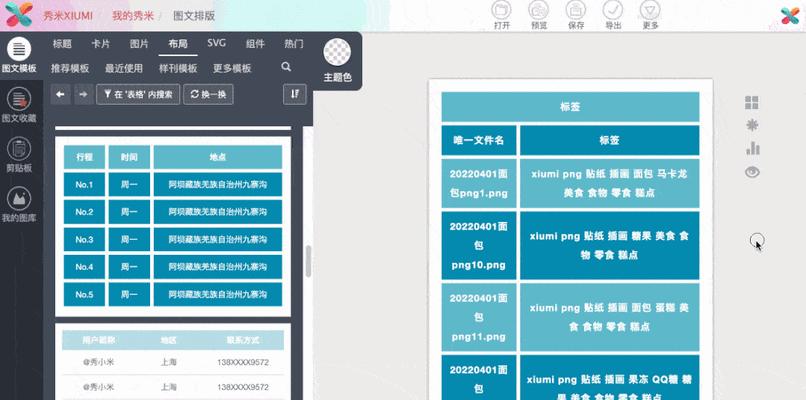Switch to the 组件 tab
The width and height of the screenshot is (806, 400).
click(x=255, y=44)
